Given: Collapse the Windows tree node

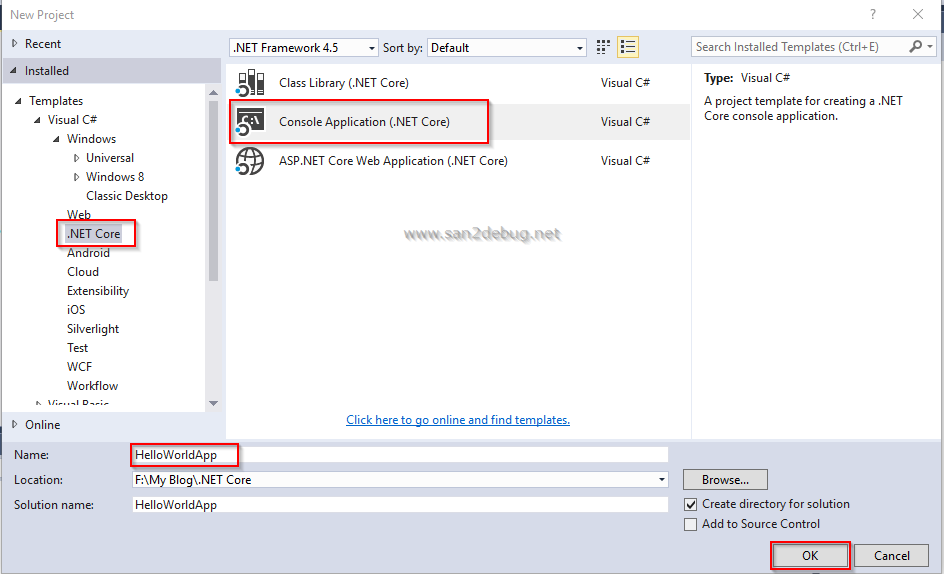Looking at the screenshot, I should (57, 139).
